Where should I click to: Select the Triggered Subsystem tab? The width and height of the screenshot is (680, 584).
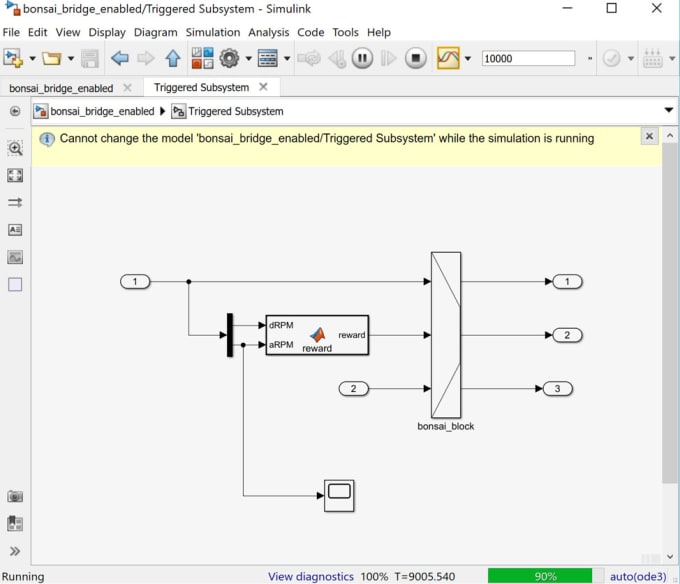(x=201, y=87)
